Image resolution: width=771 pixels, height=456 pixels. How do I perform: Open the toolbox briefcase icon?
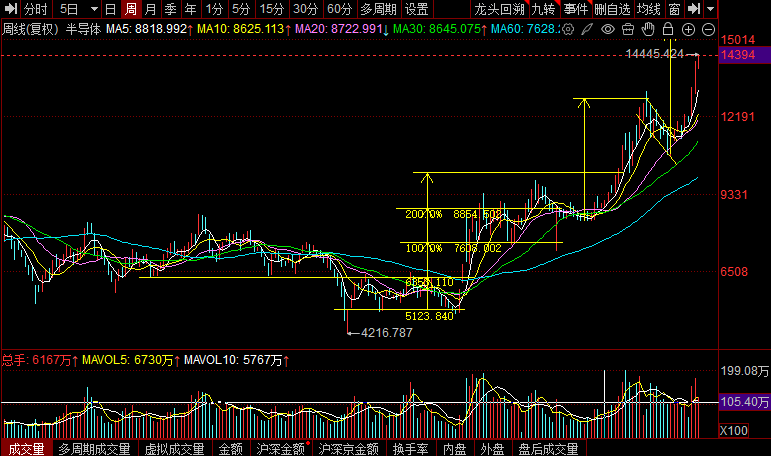pyautogui.click(x=628, y=30)
